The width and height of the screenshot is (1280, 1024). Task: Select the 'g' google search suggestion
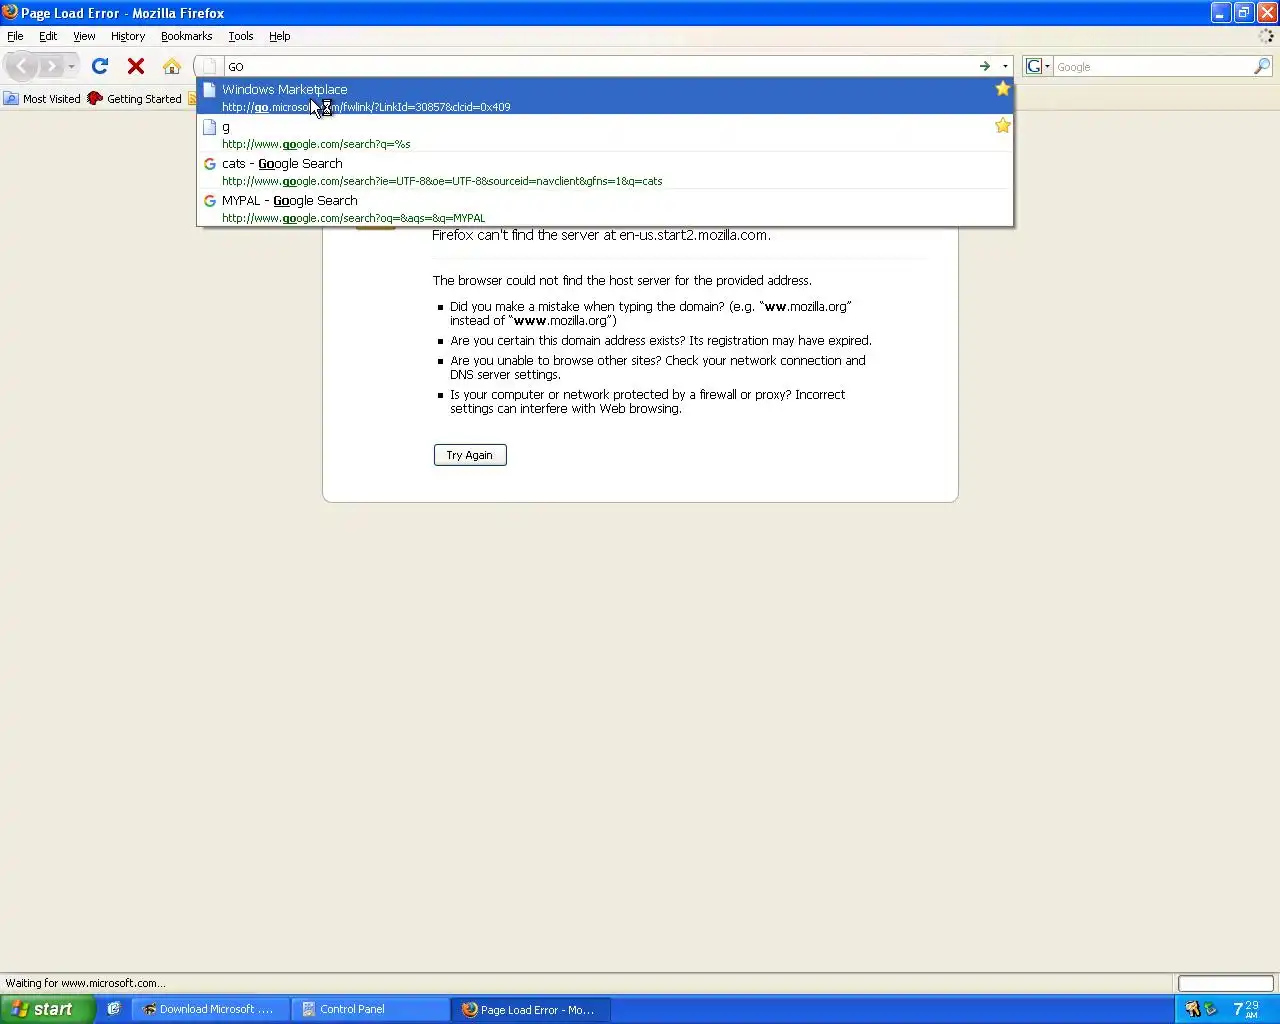[x=605, y=134]
